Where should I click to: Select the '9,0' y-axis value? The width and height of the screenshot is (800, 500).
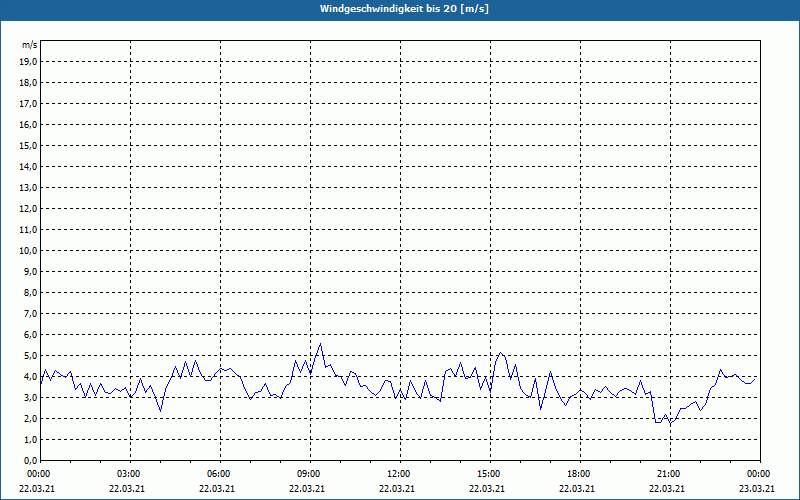tap(30, 271)
